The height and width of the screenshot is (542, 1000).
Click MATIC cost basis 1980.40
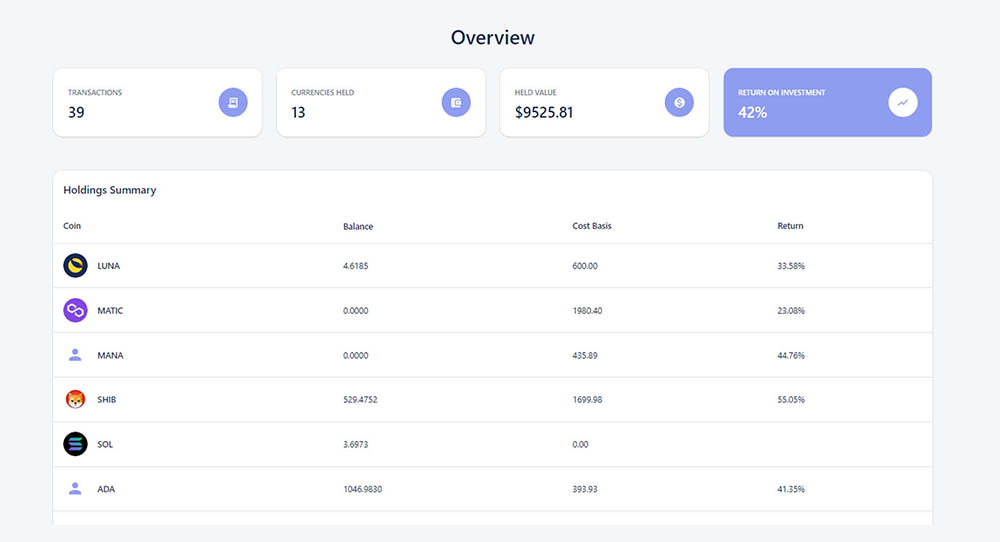587,311
